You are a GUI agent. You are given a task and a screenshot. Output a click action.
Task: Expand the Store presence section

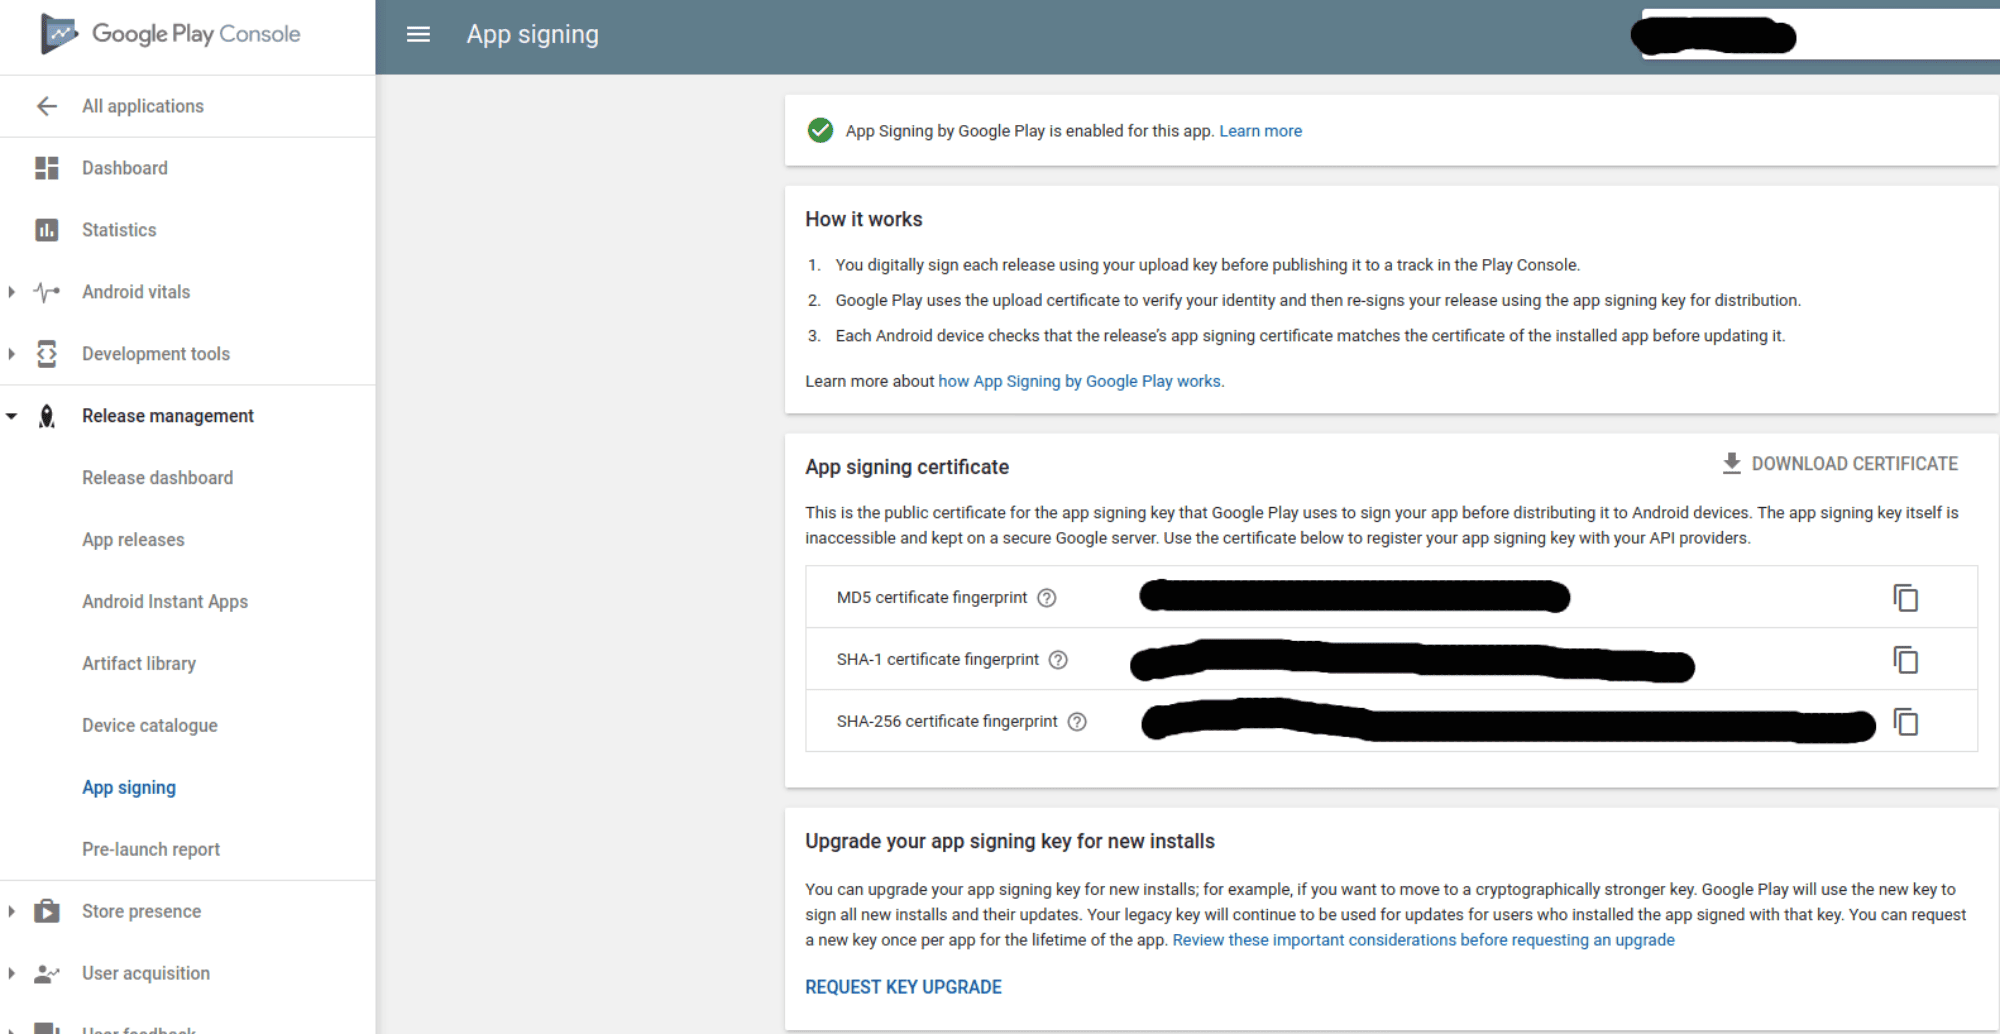coord(12,911)
